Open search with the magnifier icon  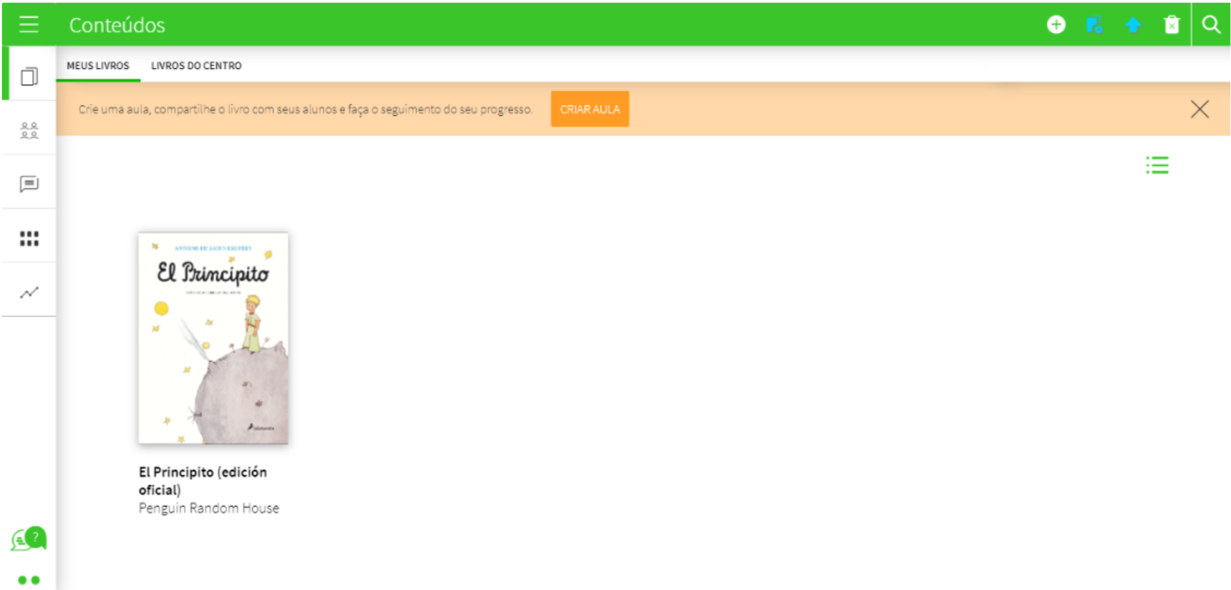[1211, 25]
